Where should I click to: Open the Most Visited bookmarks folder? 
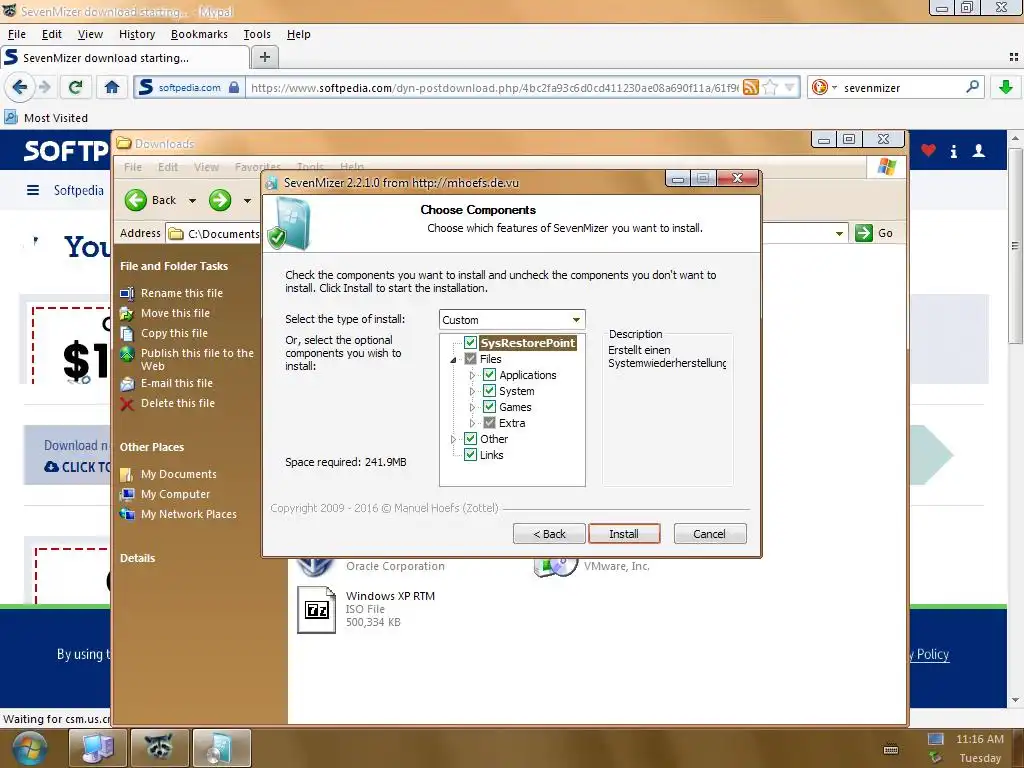coord(46,118)
